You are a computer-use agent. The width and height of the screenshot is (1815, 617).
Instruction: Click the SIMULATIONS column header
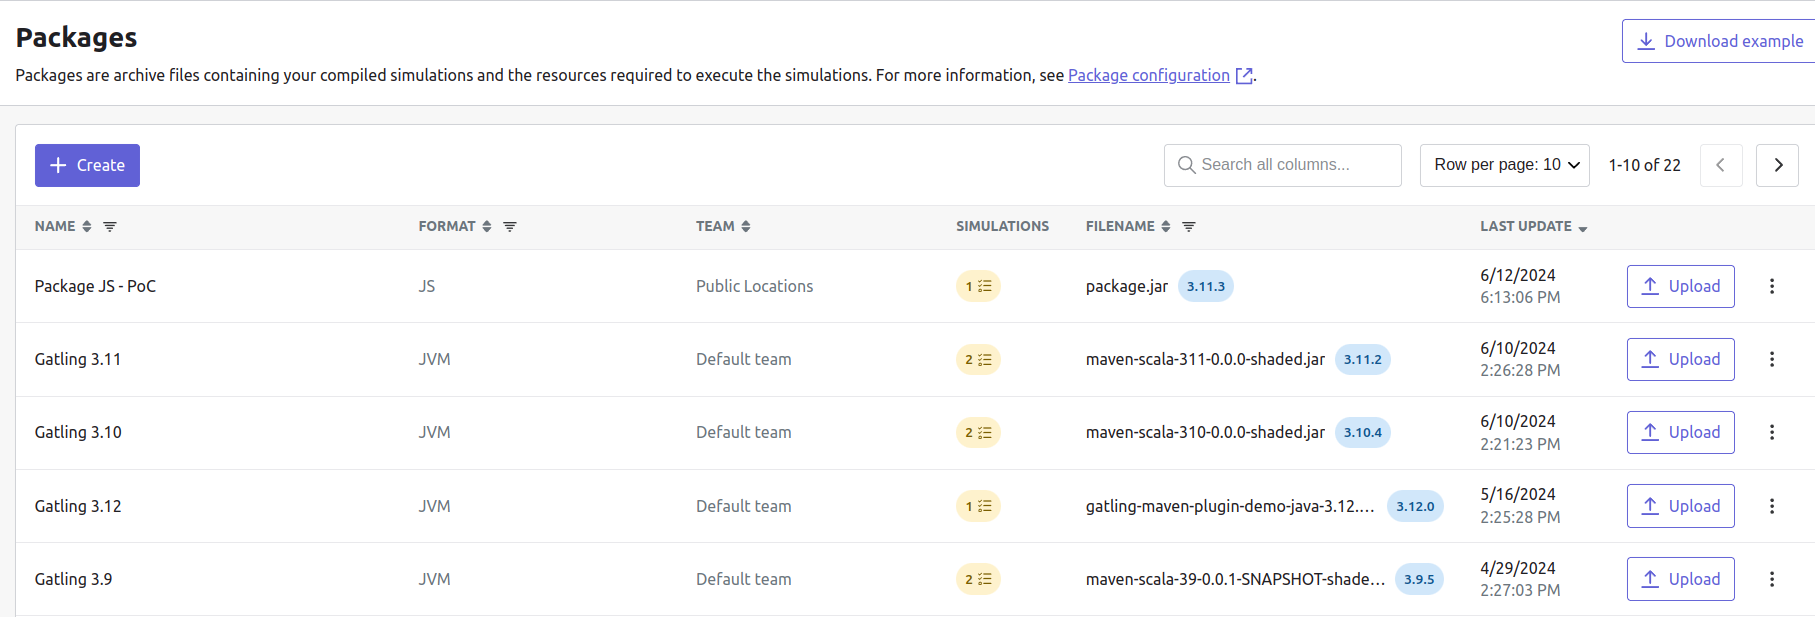coord(1002,227)
